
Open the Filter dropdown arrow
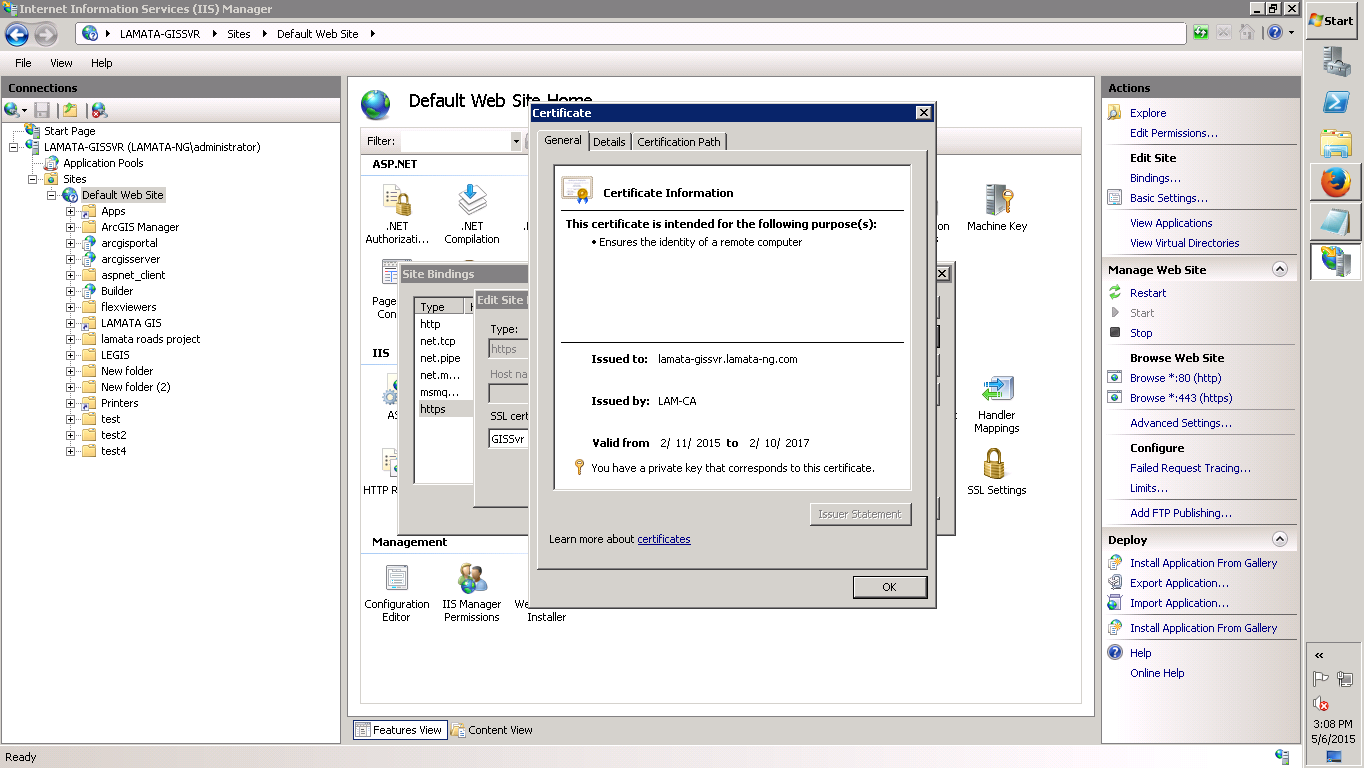[x=516, y=142]
